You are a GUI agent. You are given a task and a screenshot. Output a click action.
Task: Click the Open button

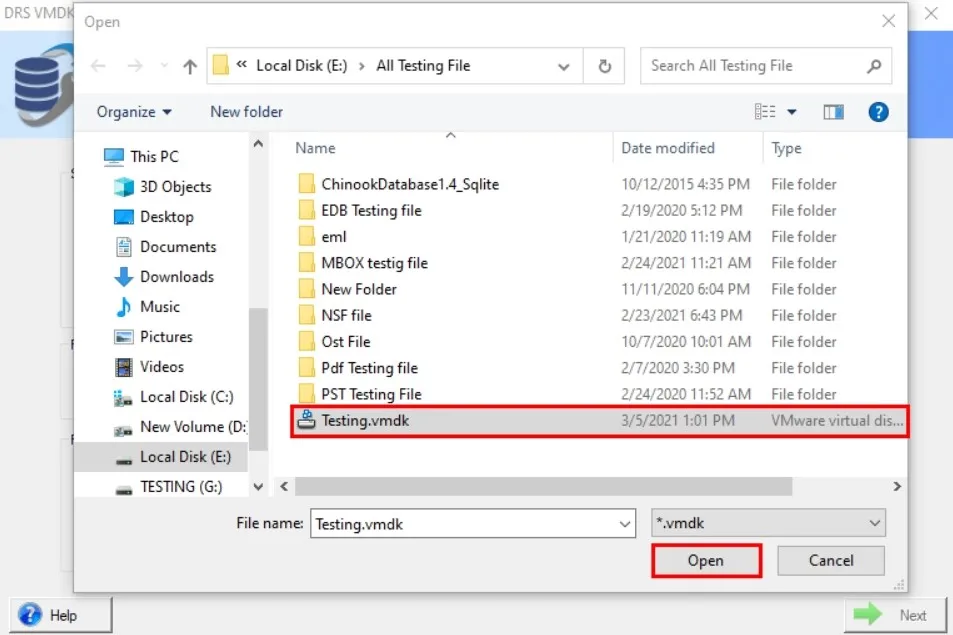click(x=706, y=561)
